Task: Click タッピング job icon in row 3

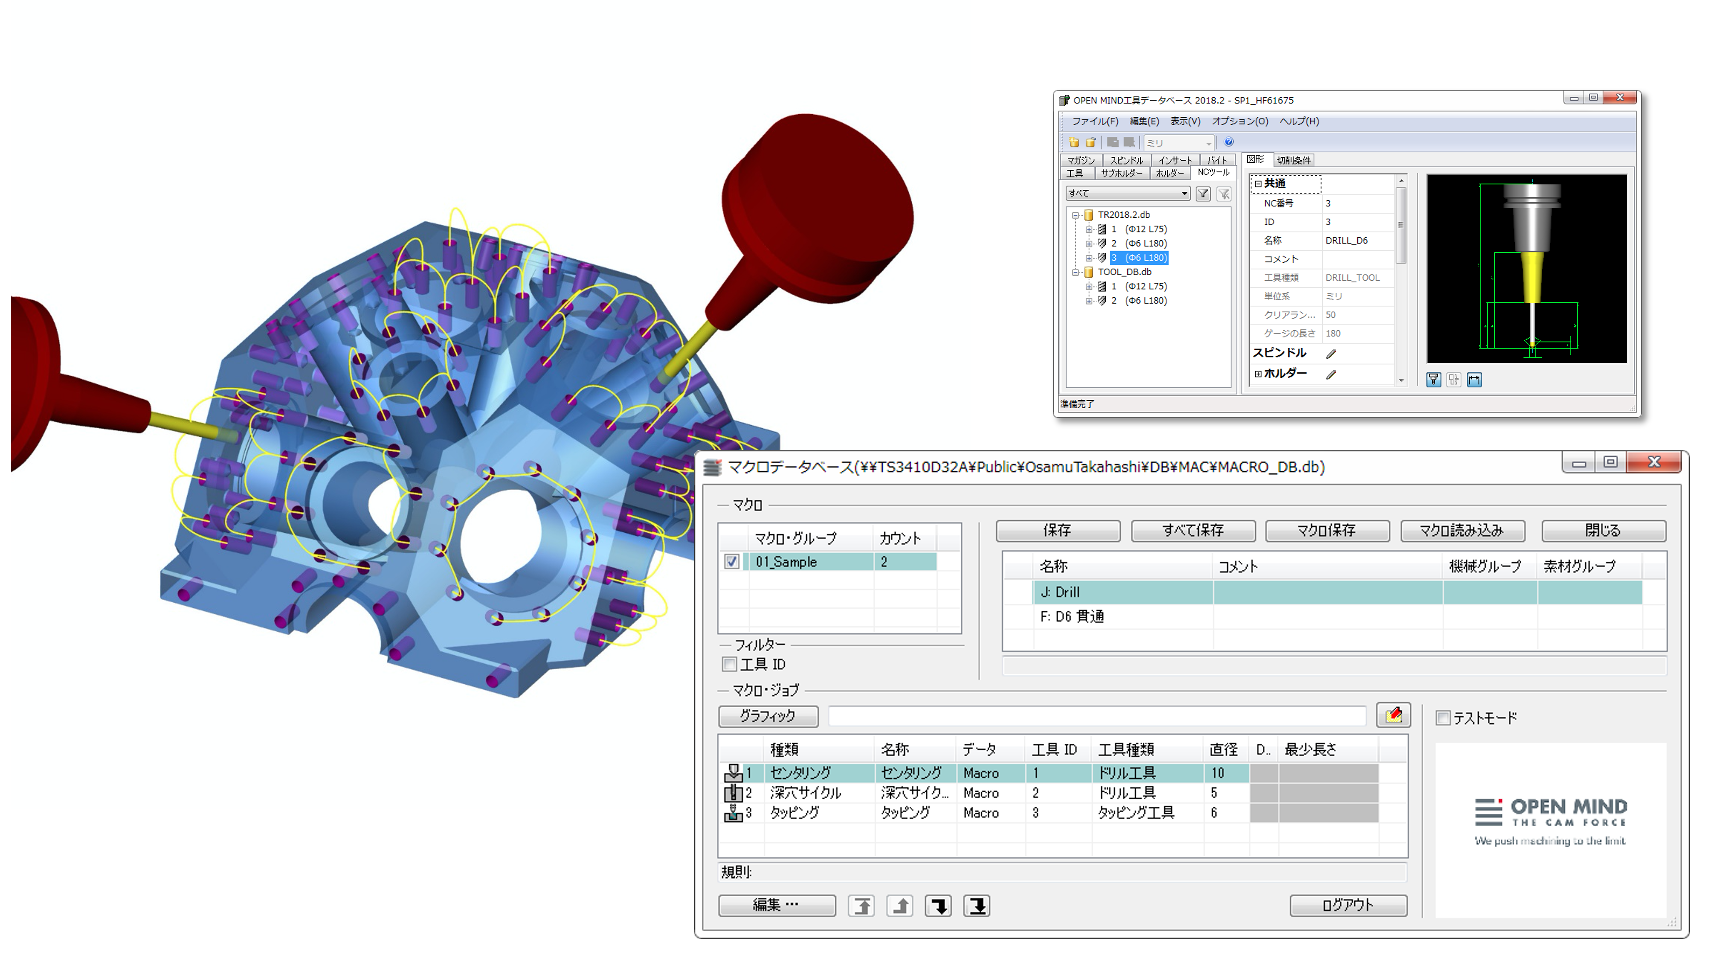Action: click(733, 813)
